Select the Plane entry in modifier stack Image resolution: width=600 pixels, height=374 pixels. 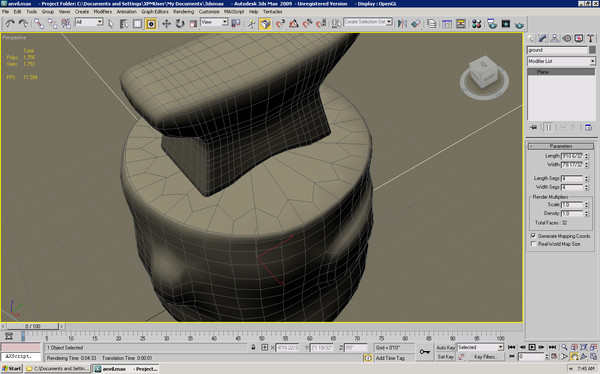pyautogui.click(x=561, y=72)
